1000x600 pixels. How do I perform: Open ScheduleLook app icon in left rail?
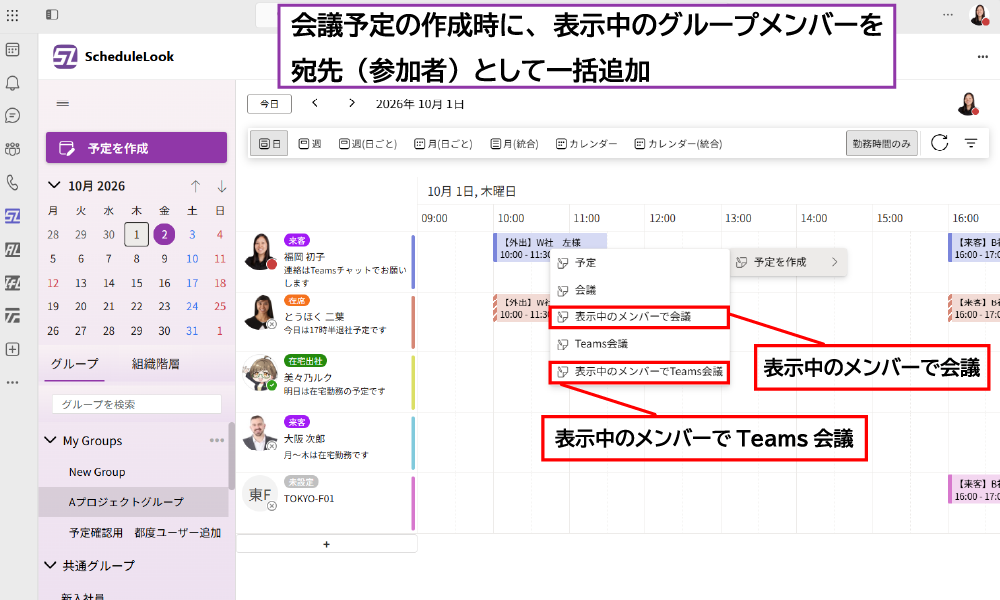coord(12,216)
